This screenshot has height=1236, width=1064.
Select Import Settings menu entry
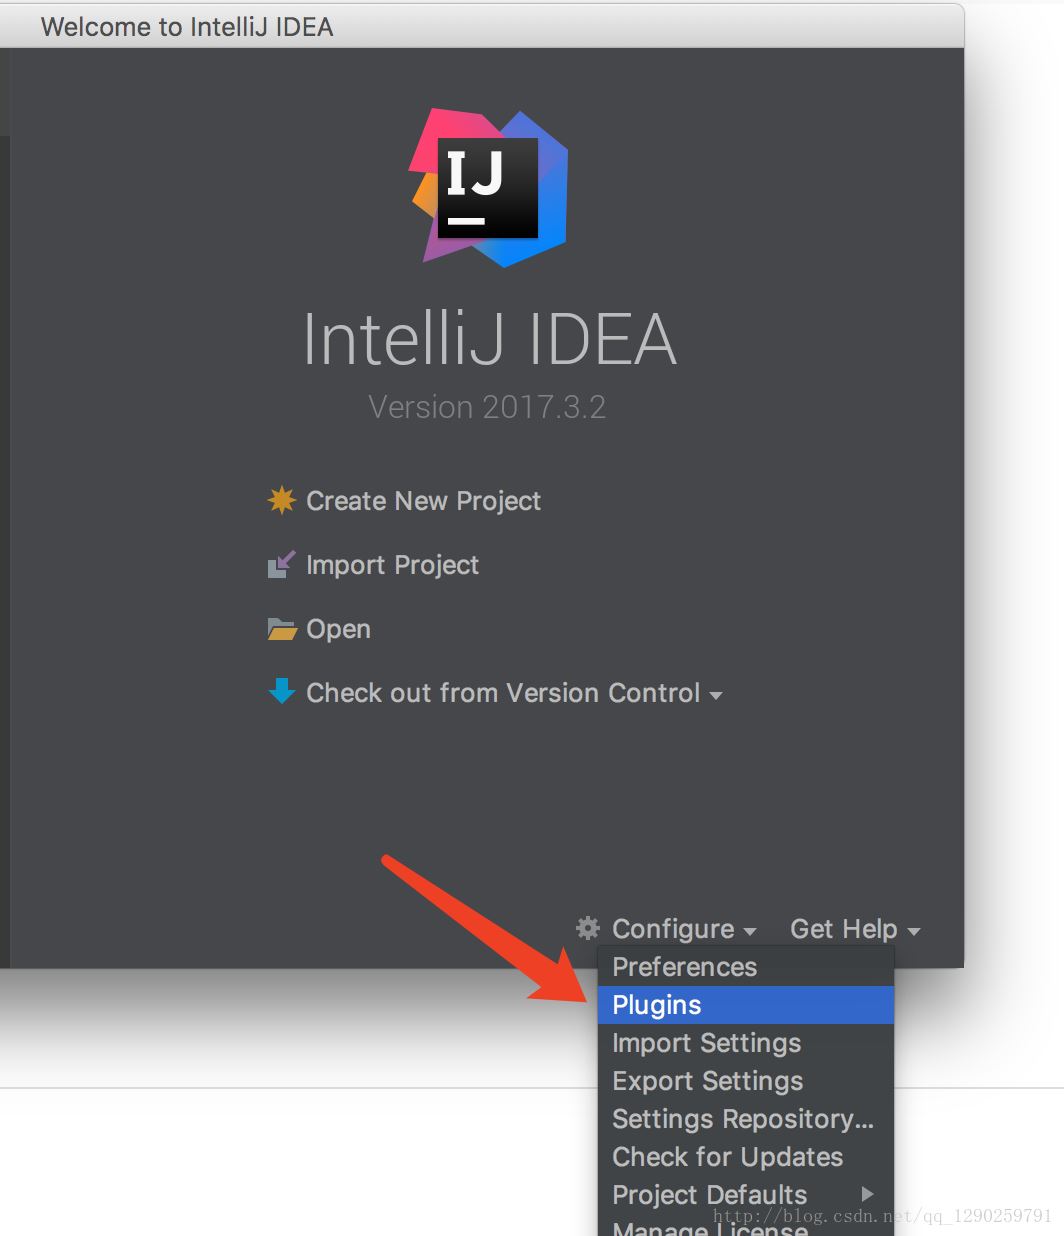click(706, 1043)
